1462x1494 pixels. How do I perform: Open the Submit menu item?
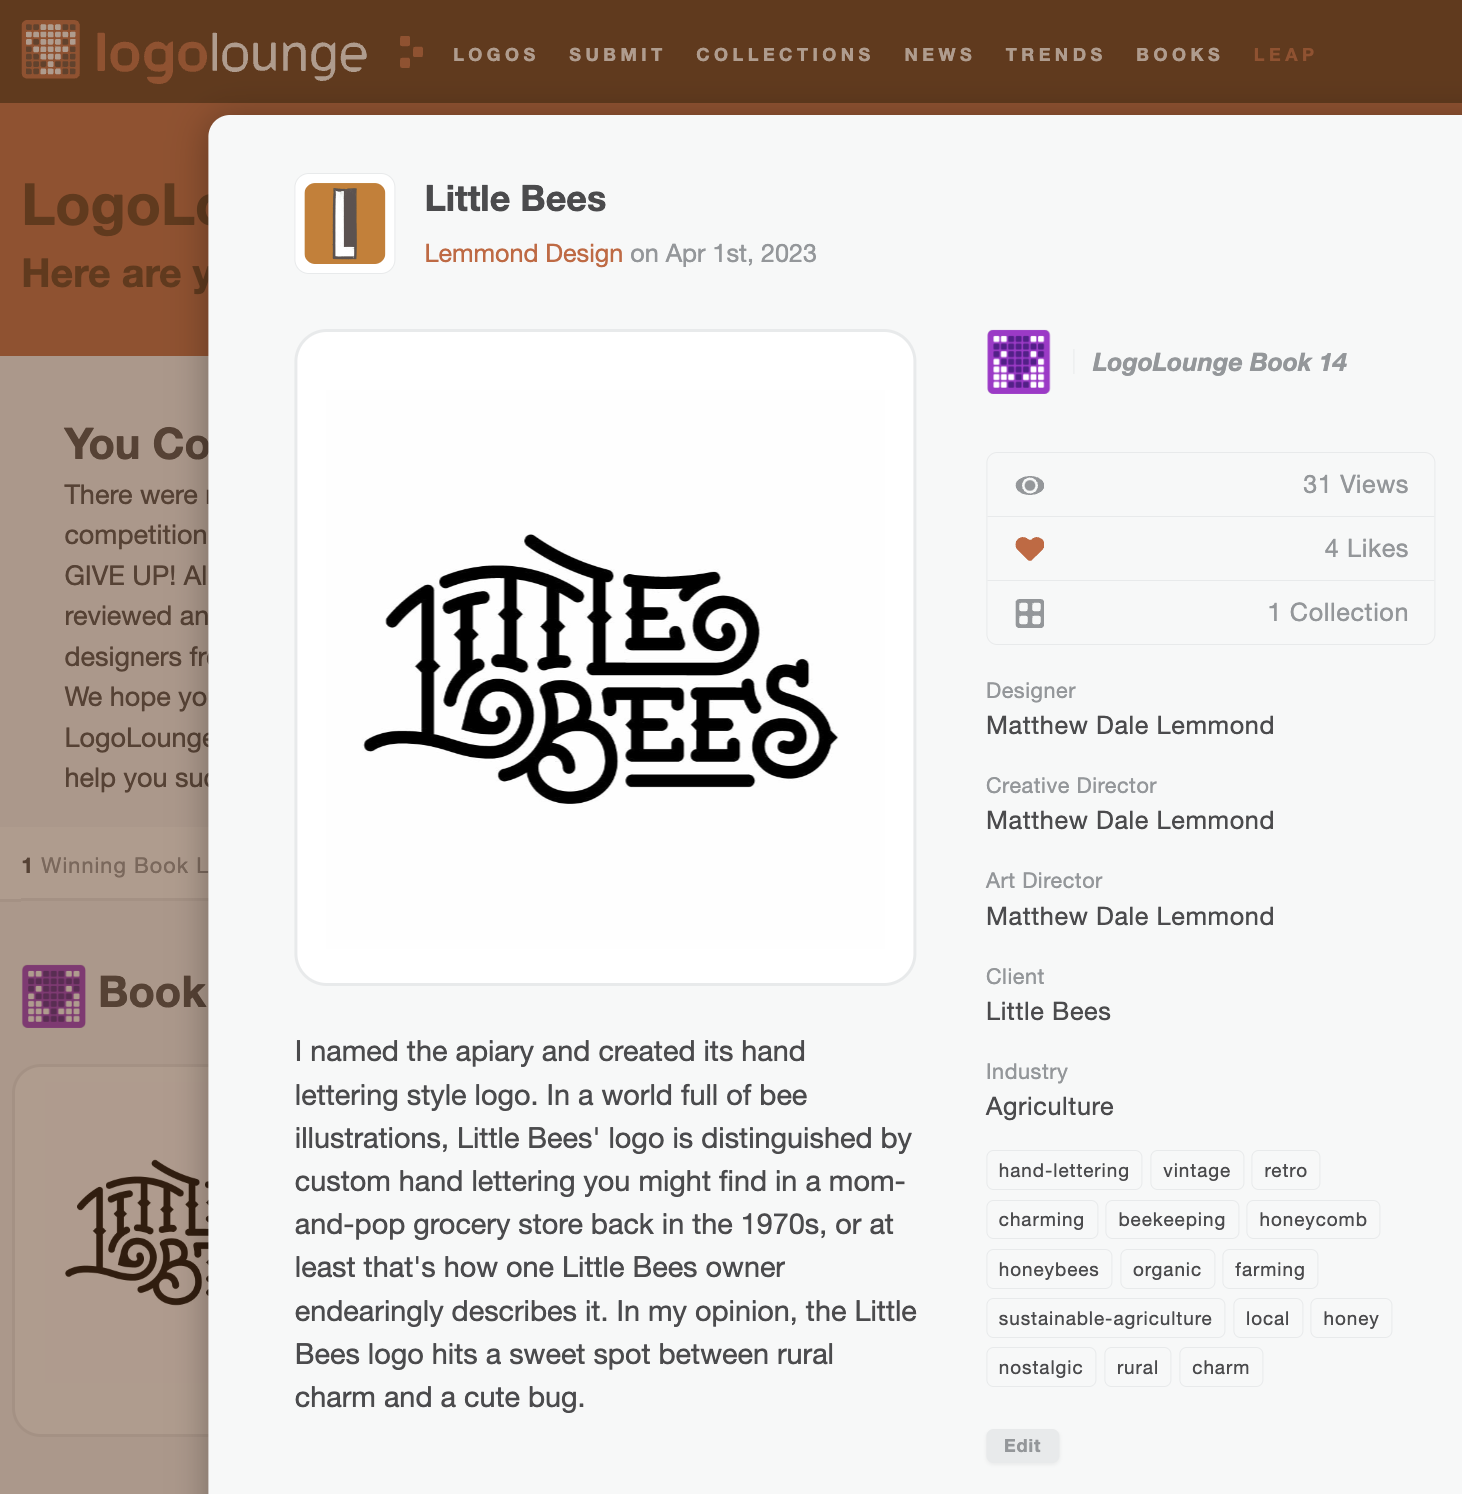coord(616,55)
